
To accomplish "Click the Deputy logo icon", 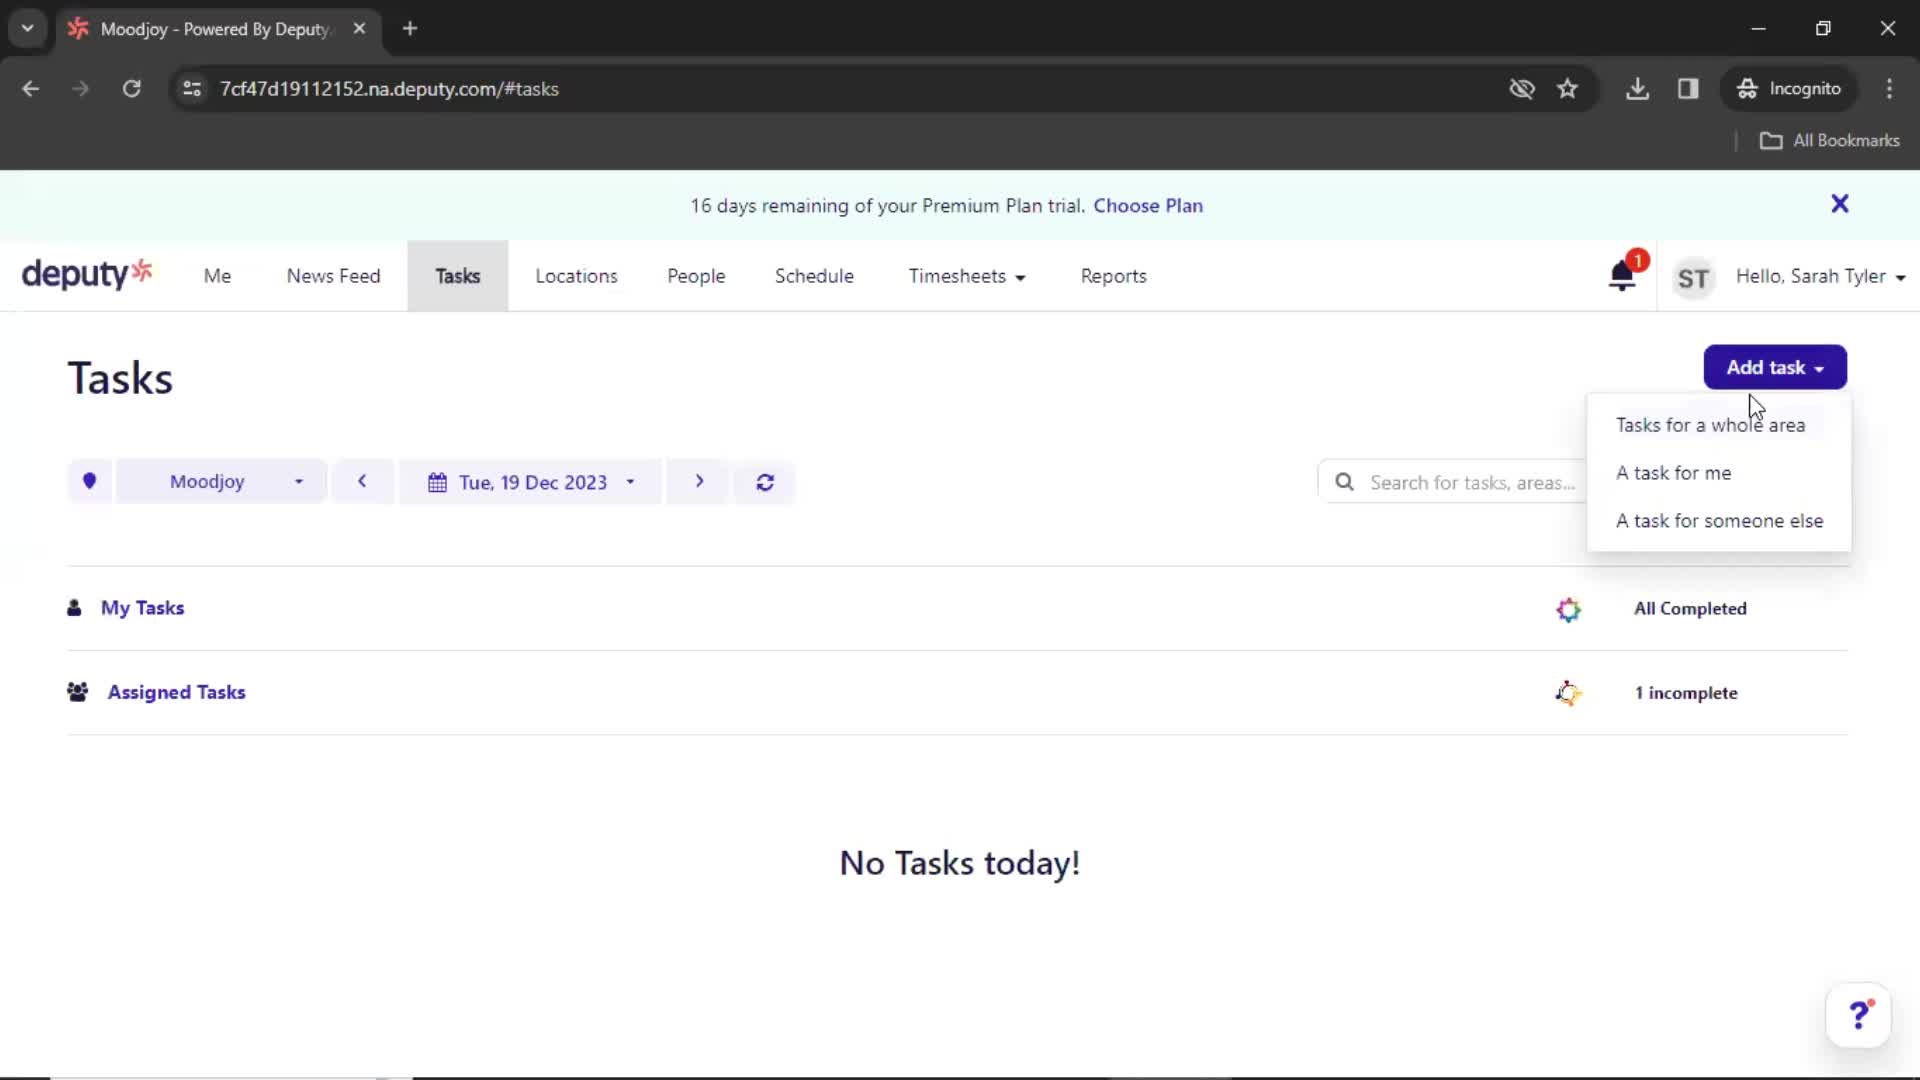I will pyautogui.click(x=87, y=274).
